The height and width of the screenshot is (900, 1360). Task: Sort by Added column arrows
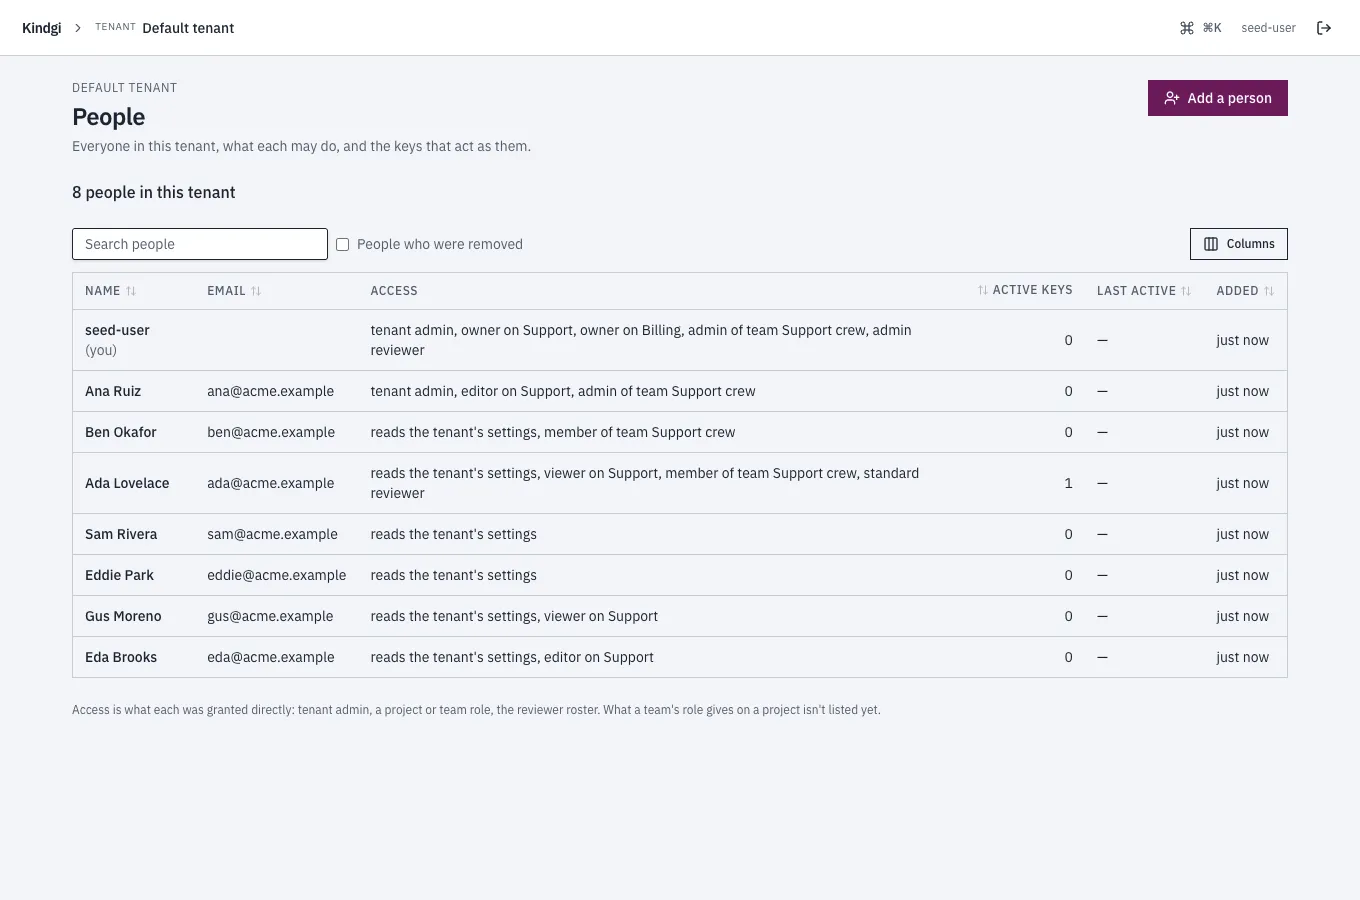[1269, 291]
